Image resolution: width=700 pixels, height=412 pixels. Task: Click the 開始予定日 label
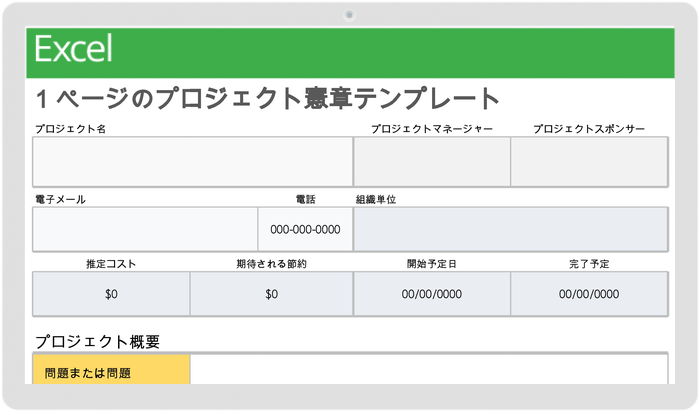pyautogui.click(x=432, y=264)
